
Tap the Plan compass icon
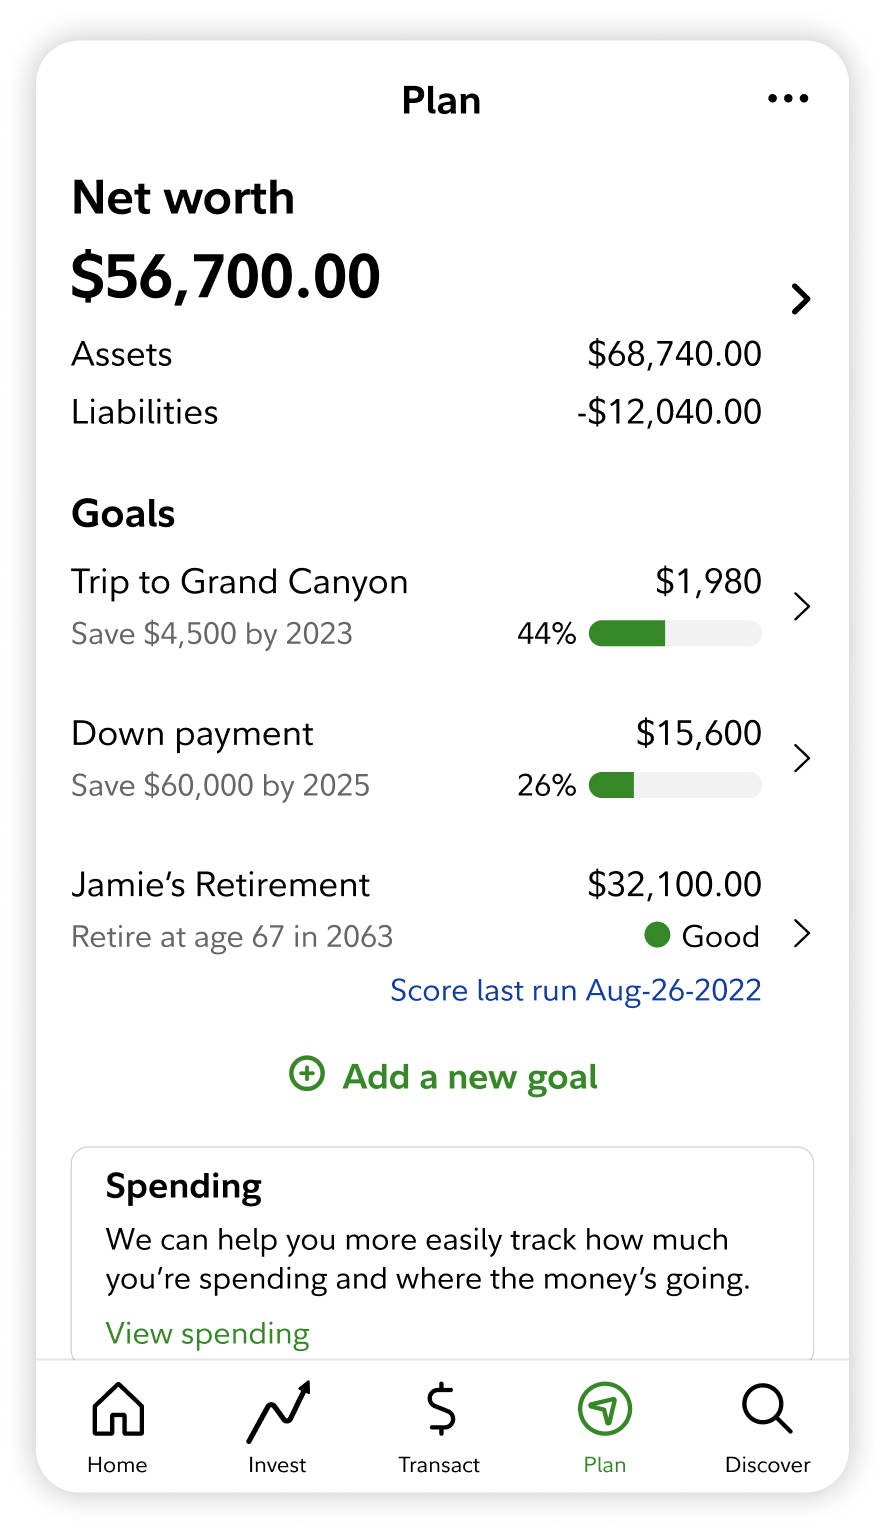point(605,1410)
